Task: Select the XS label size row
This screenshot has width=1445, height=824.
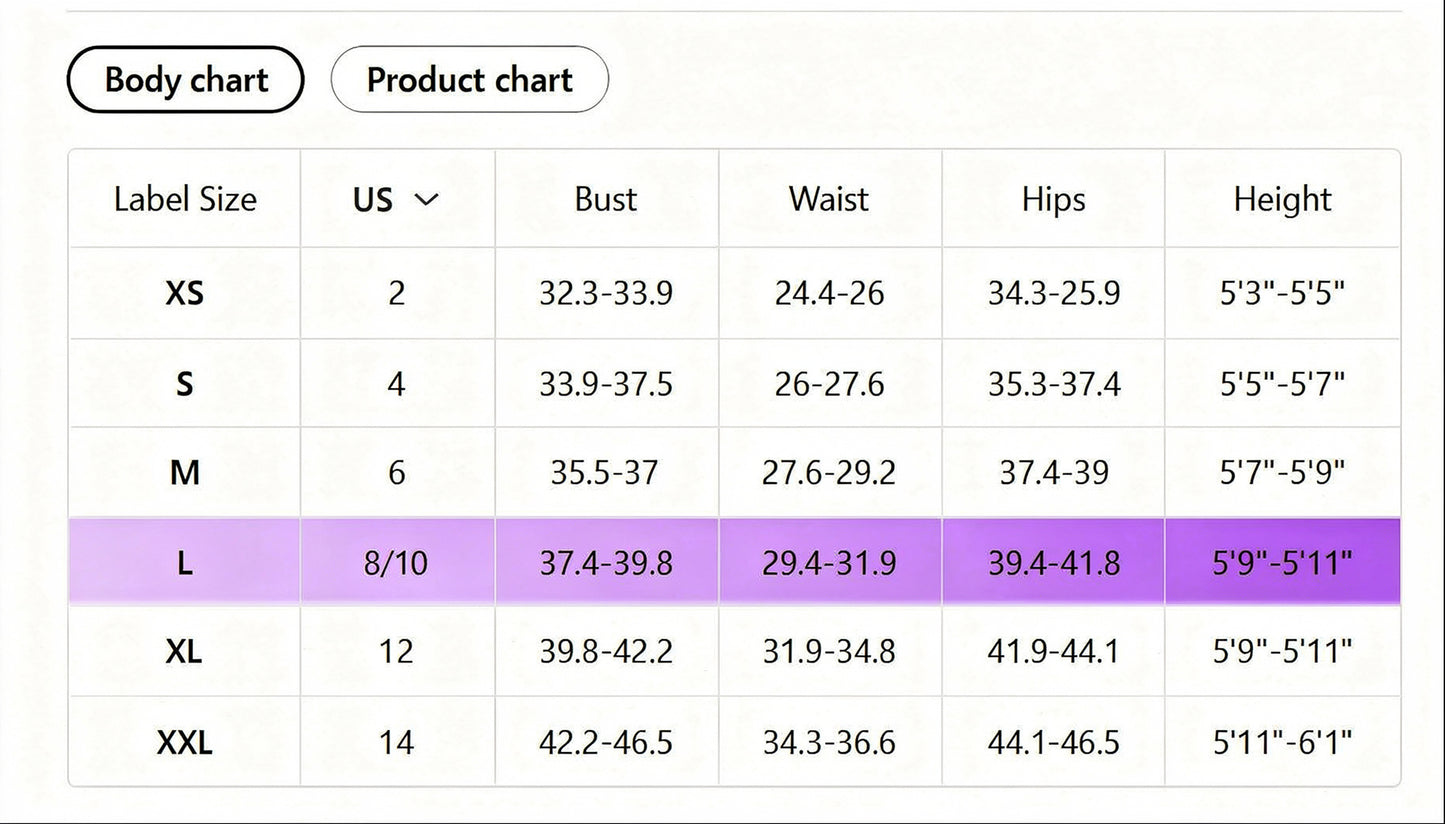Action: click(184, 293)
